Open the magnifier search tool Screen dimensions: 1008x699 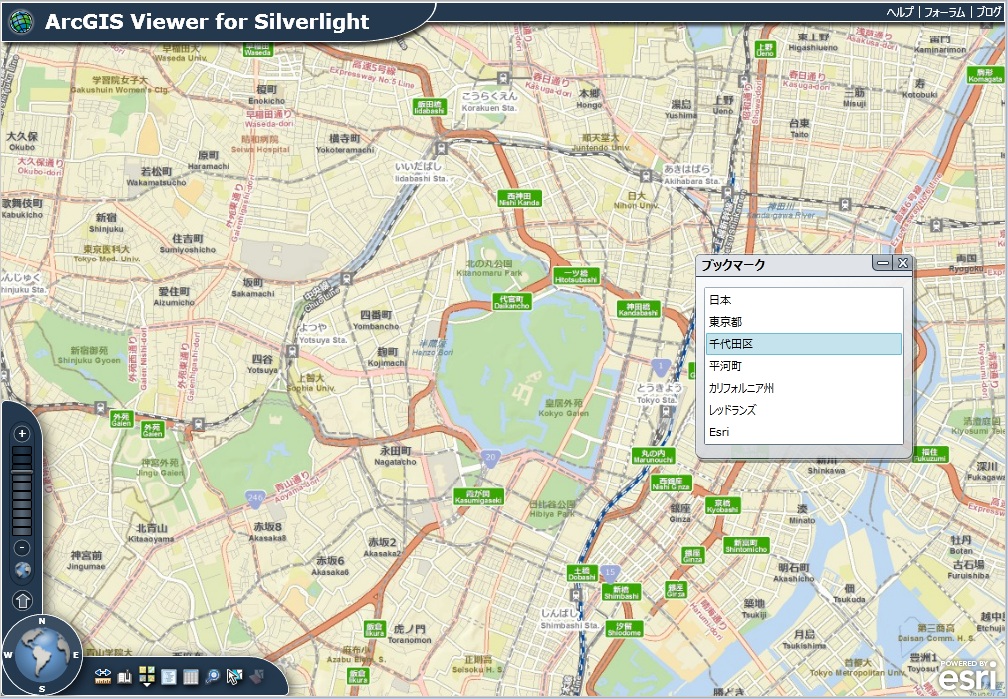click(213, 676)
